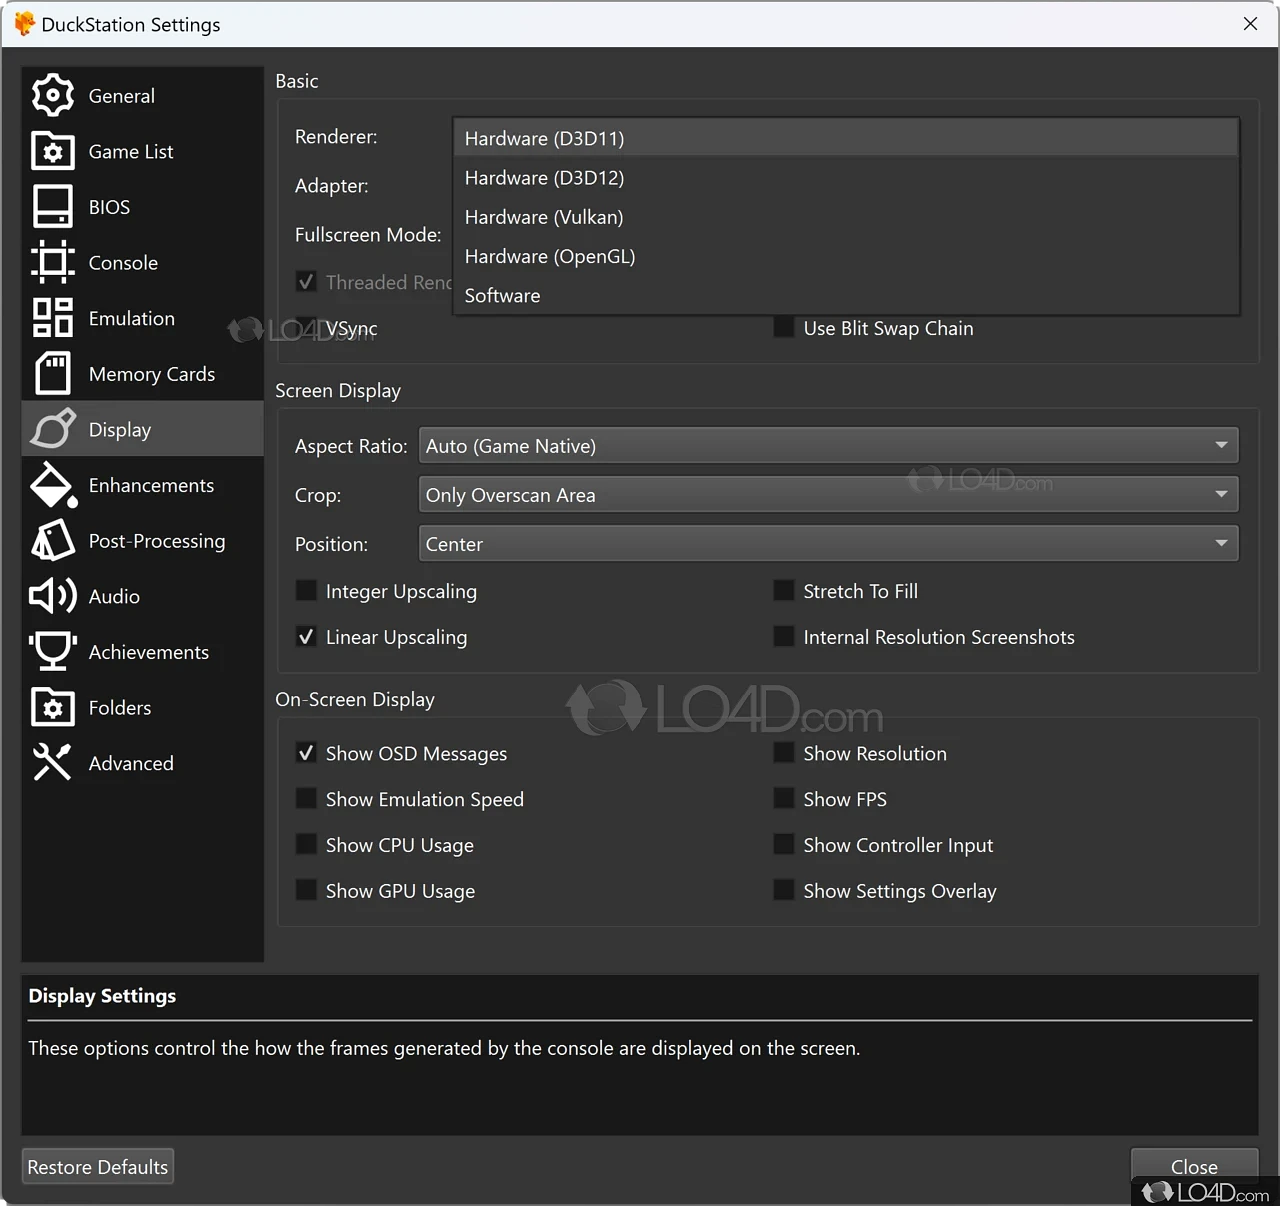Open Memory Cards settings label
The width and height of the screenshot is (1280, 1206).
[152, 374]
